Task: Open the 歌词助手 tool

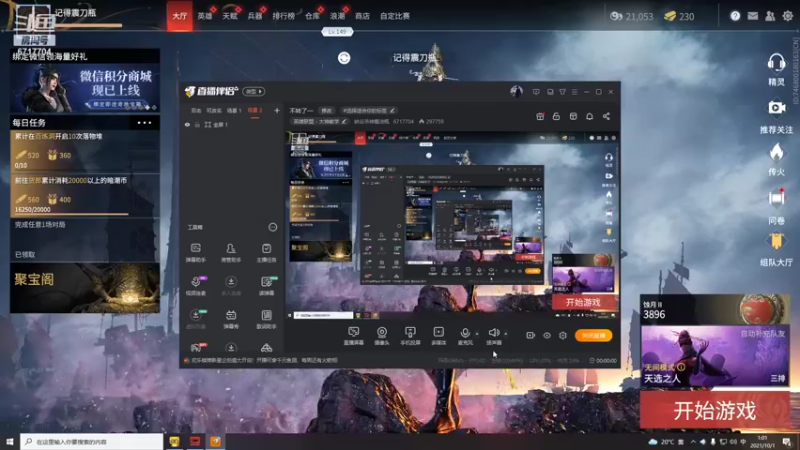Action: pyautogui.click(x=266, y=319)
